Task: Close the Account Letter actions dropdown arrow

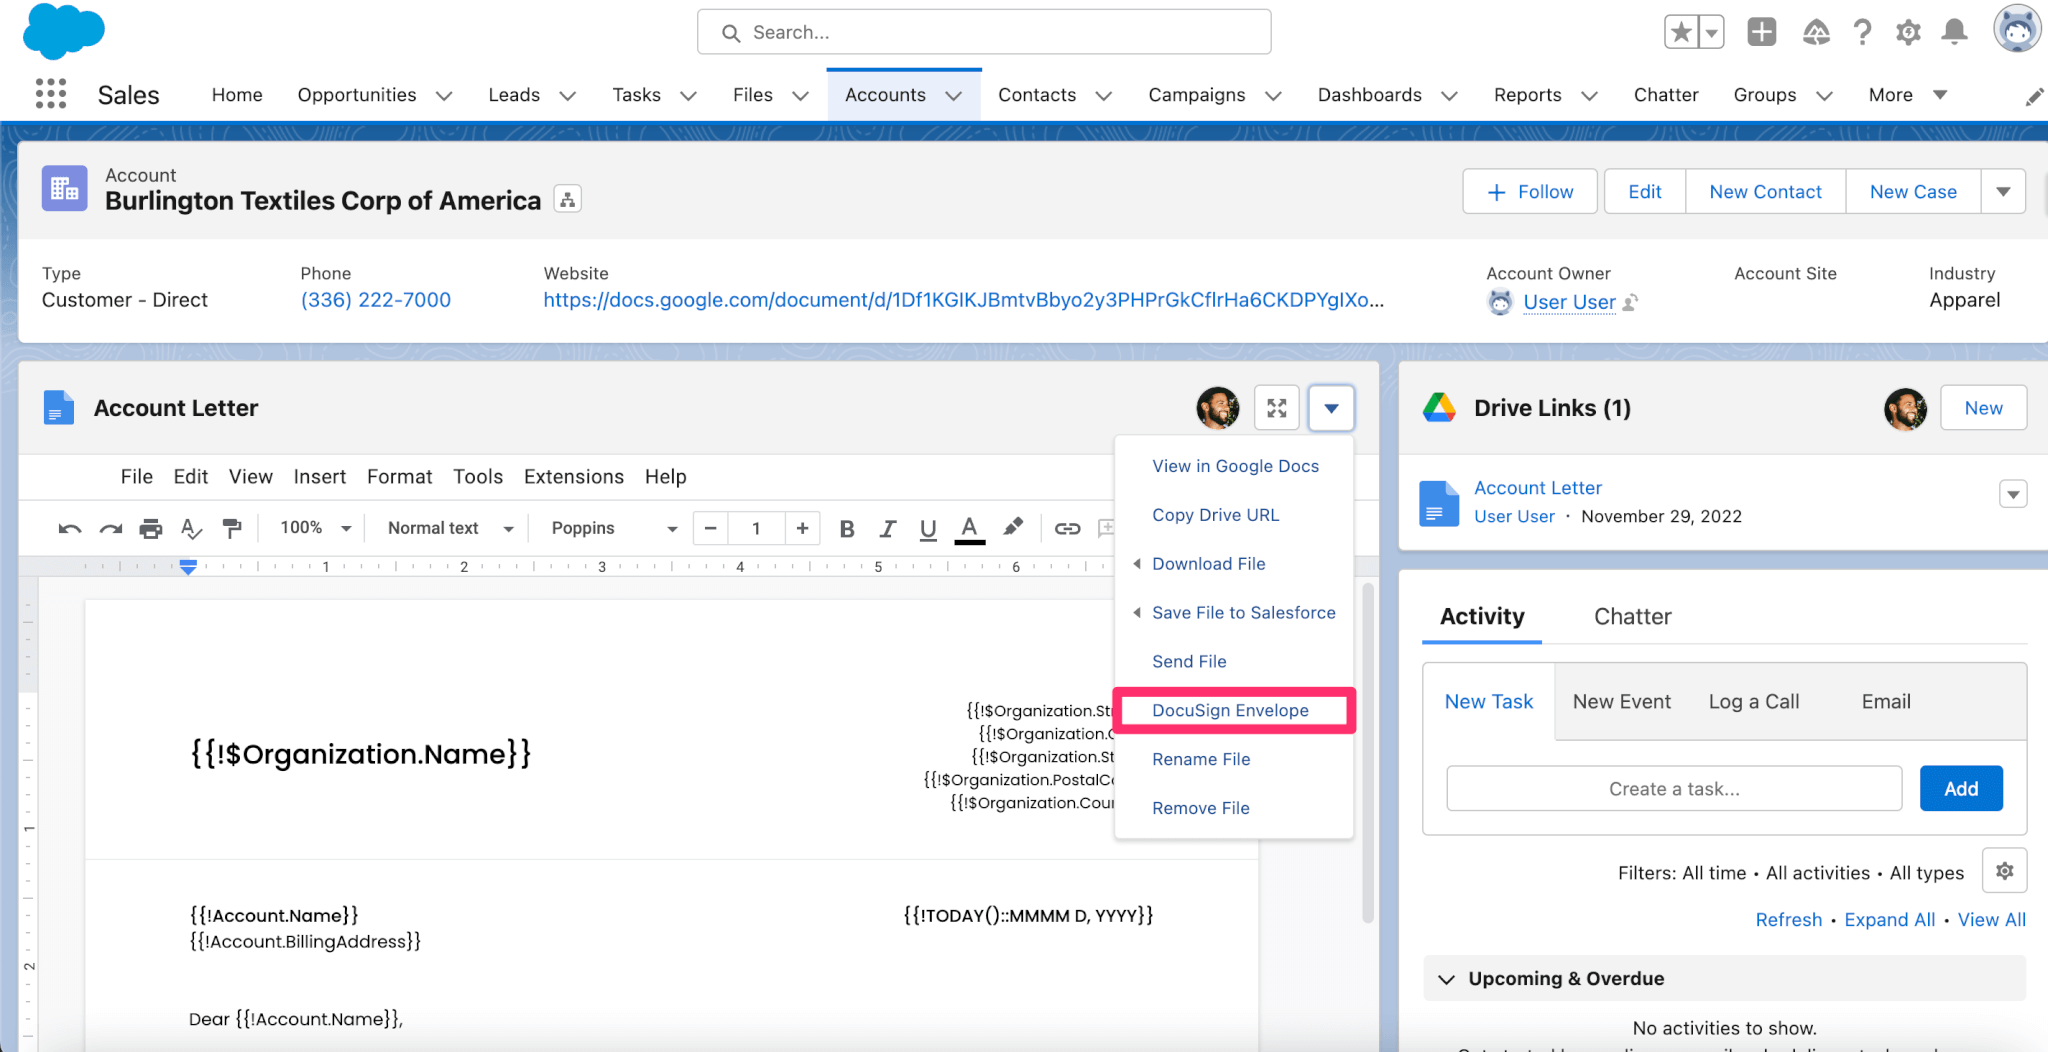Action: click(x=1331, y=408)
